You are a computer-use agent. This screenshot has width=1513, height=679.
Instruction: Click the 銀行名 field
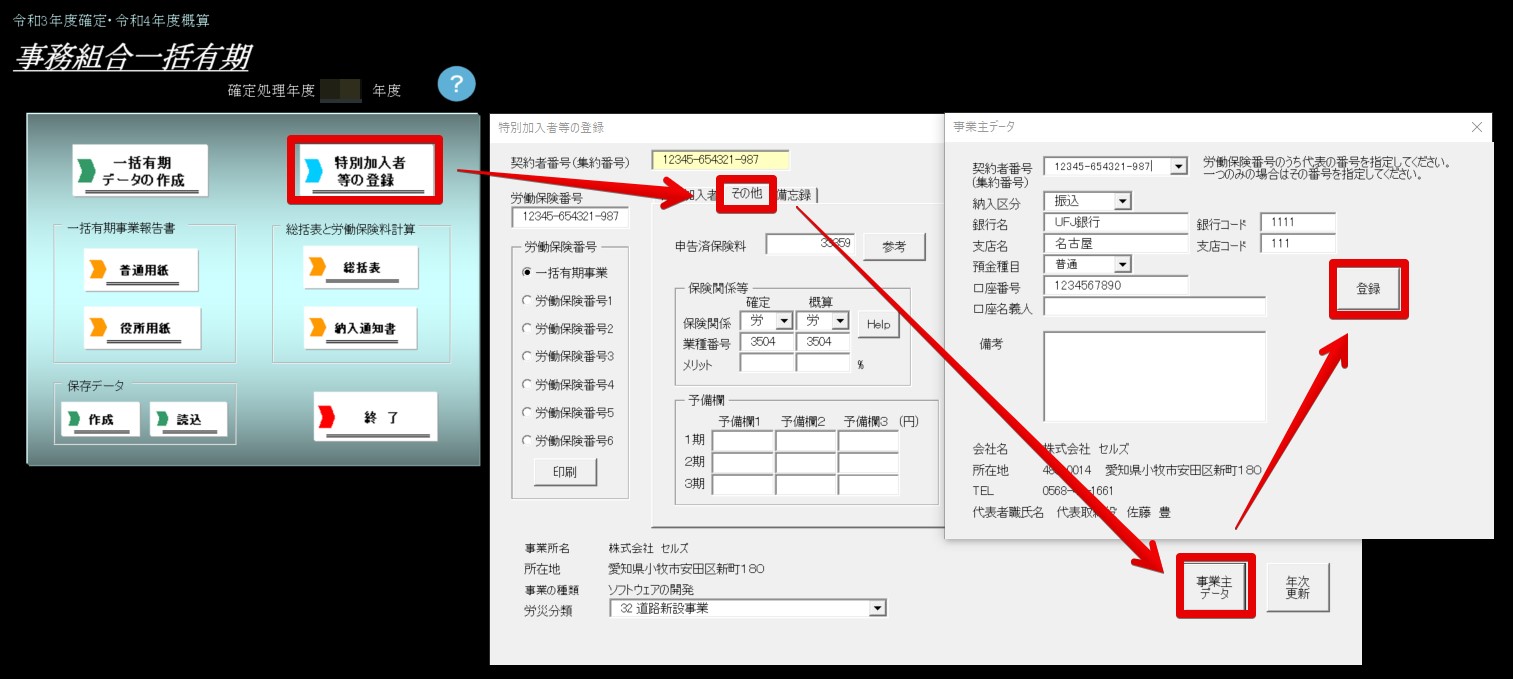coord(1115,222)
